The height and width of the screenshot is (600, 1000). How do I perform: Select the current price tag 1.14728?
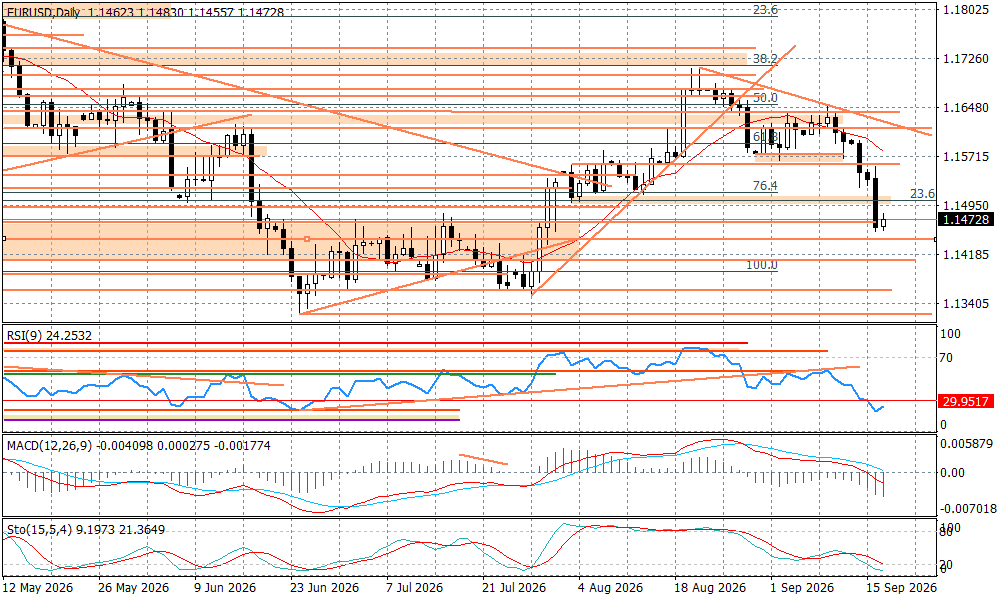pos(966,219)
